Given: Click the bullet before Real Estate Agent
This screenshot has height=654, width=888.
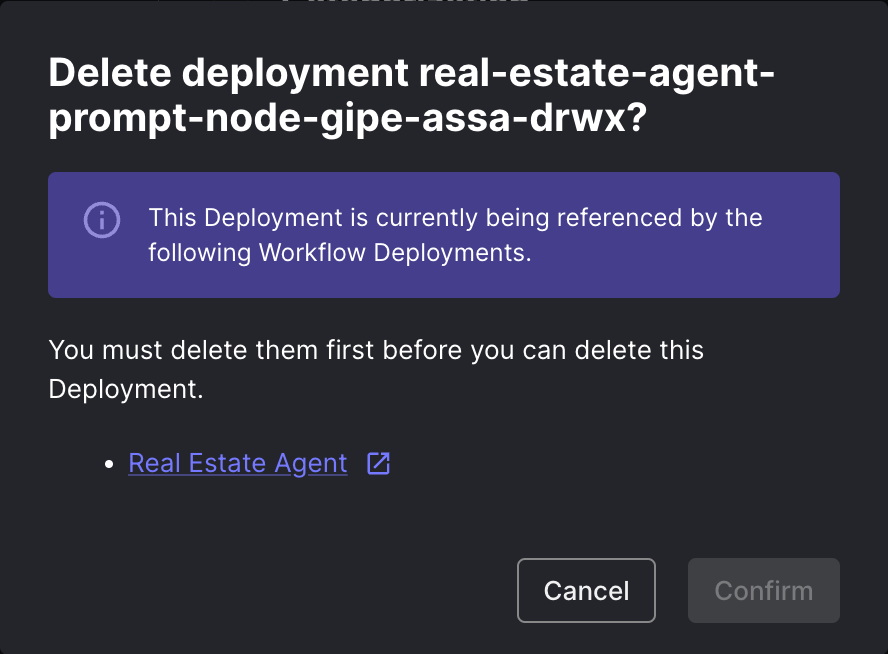Looking at the screenshot, I should coord(110,465).
